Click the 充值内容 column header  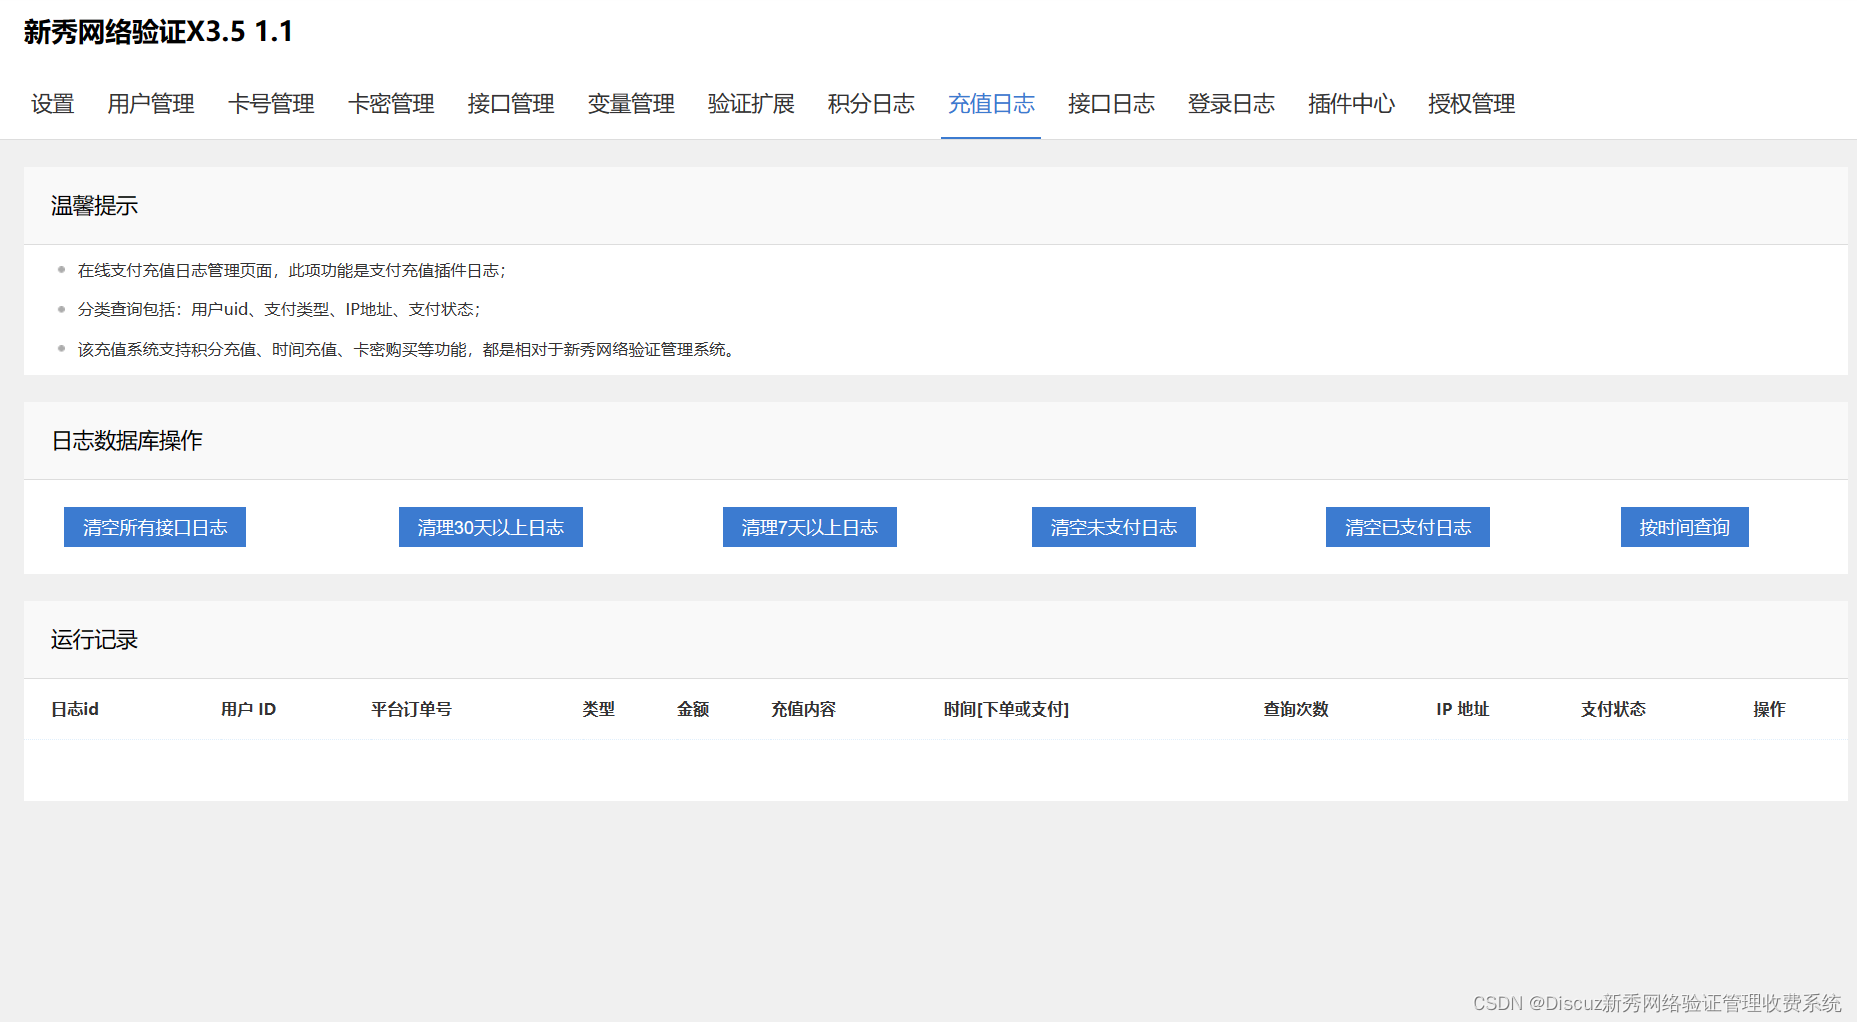(x=803, y=709)
